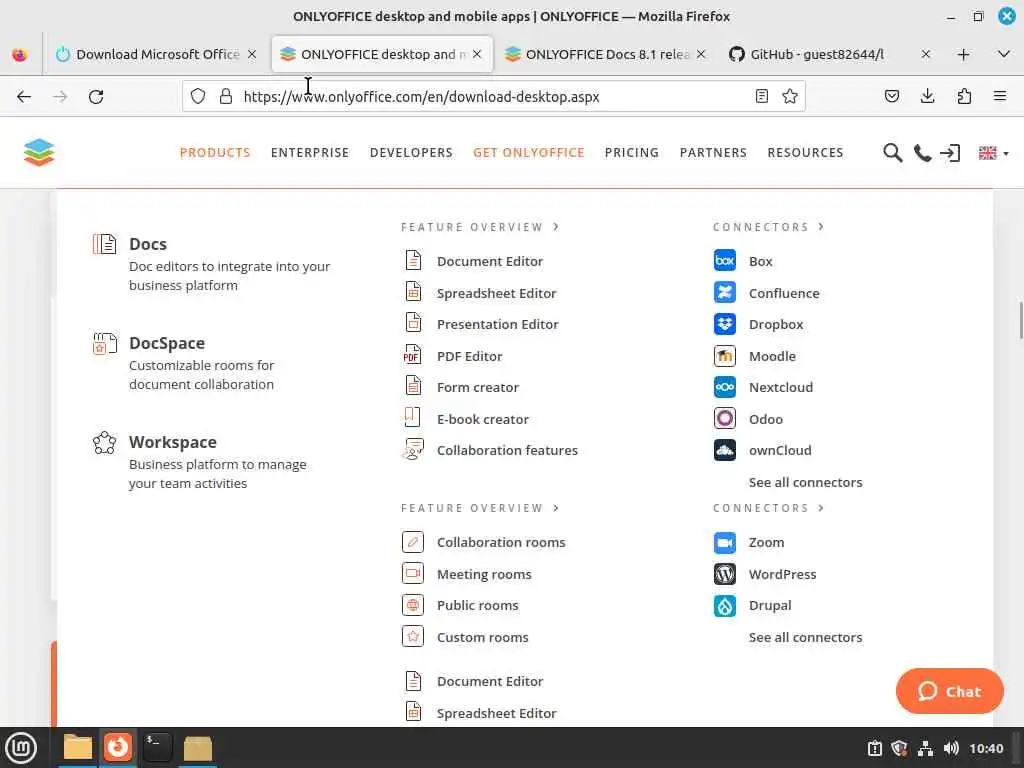
Task: Open a new browser tab
Action: point(963,54)
